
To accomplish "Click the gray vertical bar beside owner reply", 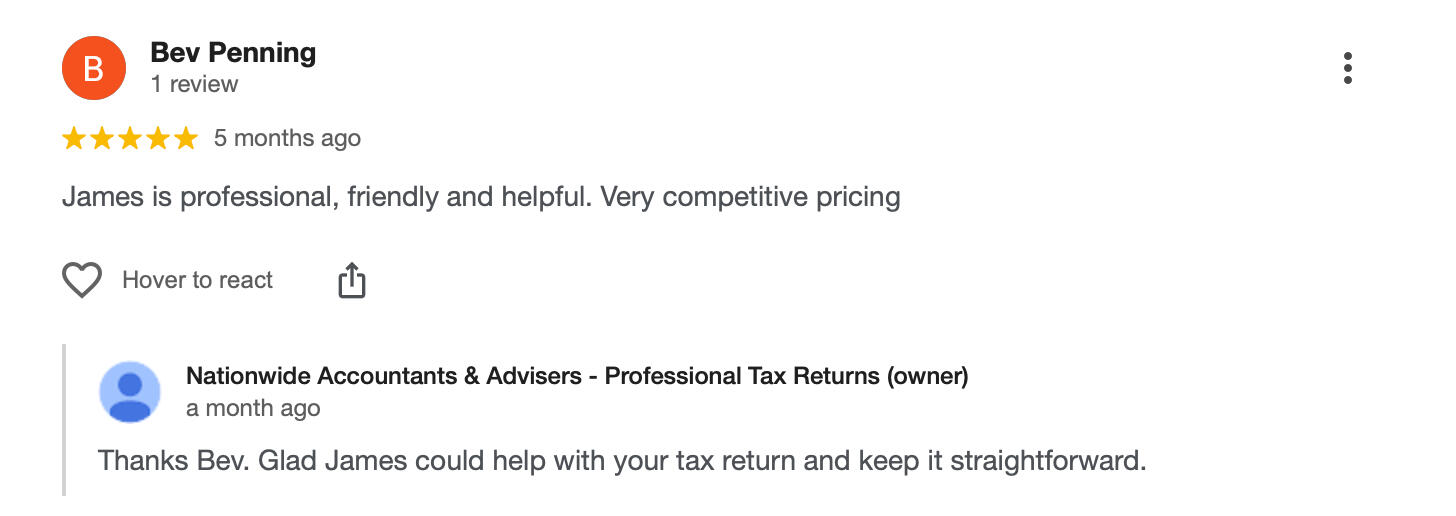I will tap(65, 420).
